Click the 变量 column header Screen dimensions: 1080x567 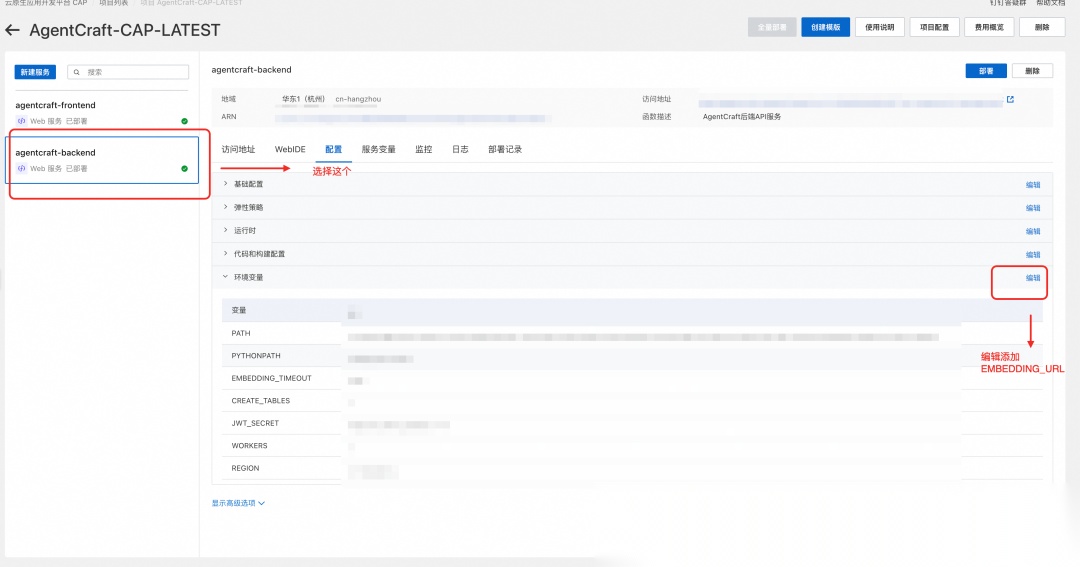coord(239,311)
